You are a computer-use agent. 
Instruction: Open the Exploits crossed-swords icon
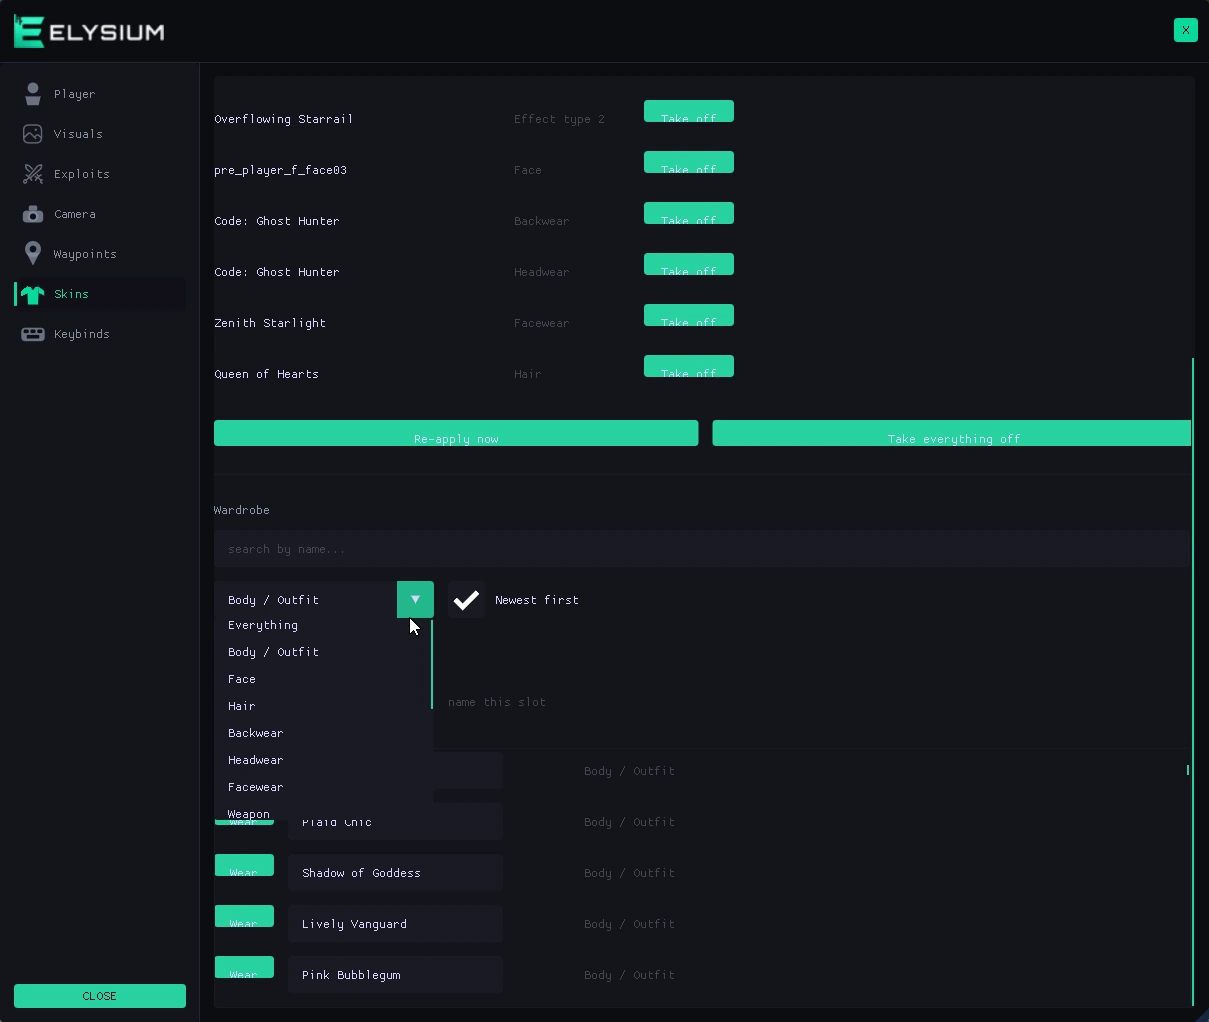33,174
